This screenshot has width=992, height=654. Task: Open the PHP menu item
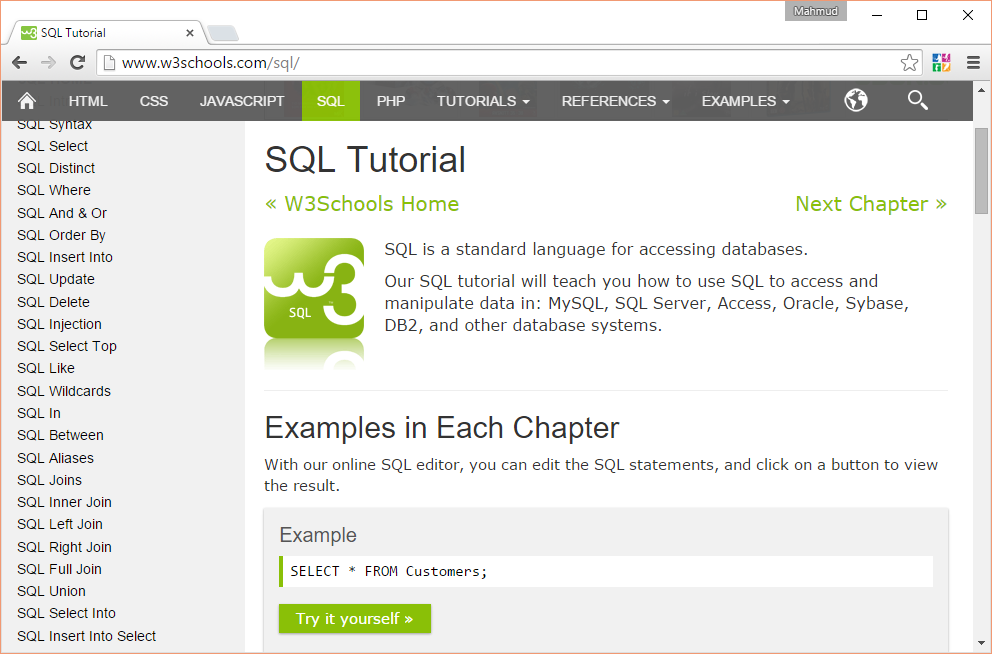click(390, 101)
